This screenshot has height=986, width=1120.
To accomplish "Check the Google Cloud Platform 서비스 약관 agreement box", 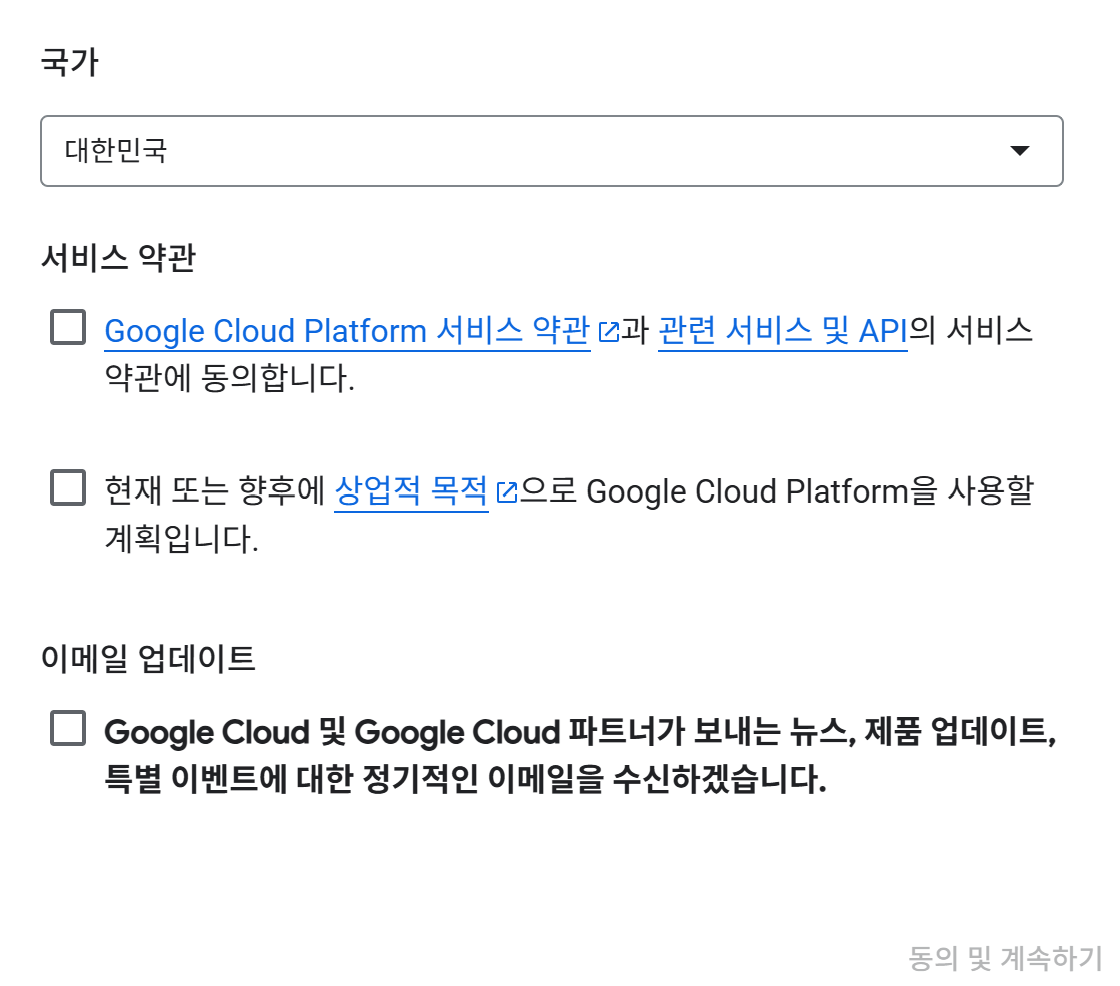I will pos(68,327).
